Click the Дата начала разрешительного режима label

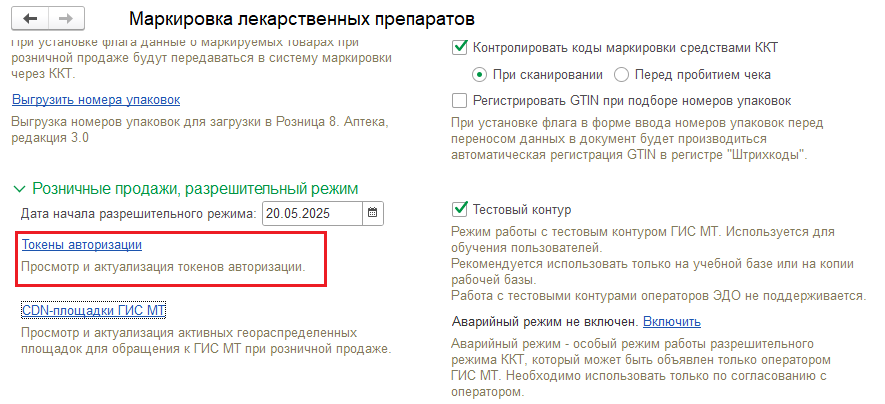tap(139, 214)
